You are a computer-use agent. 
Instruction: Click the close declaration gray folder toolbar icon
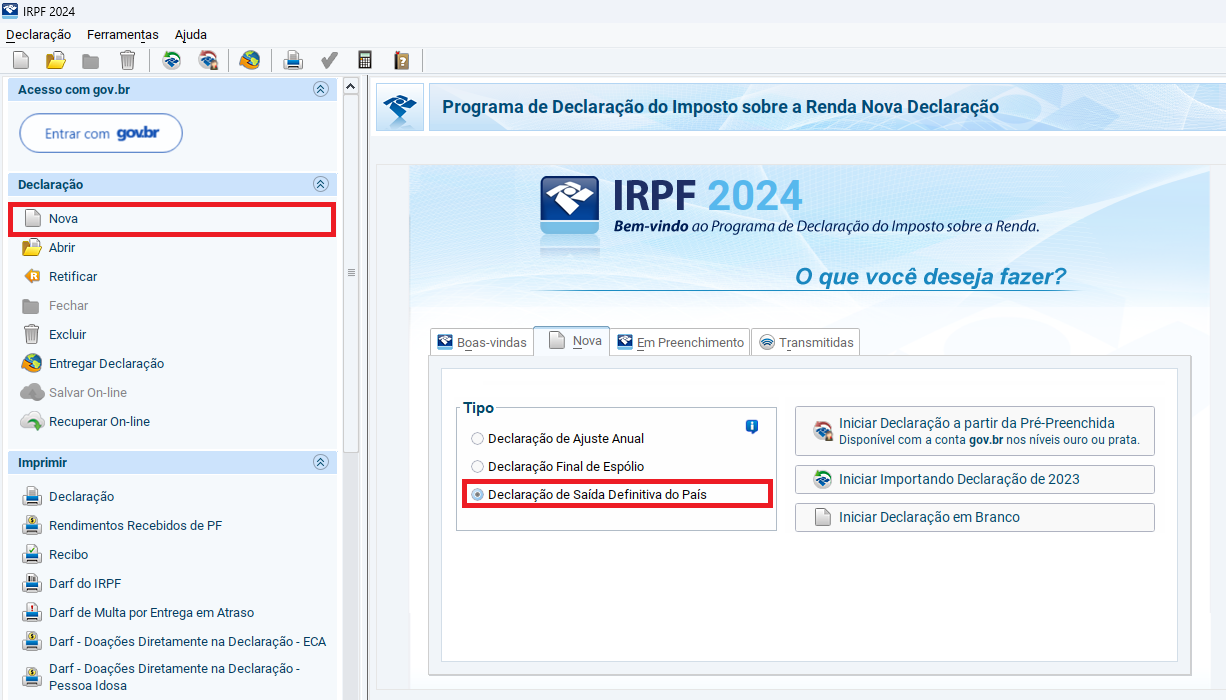[x=91, y=60]
